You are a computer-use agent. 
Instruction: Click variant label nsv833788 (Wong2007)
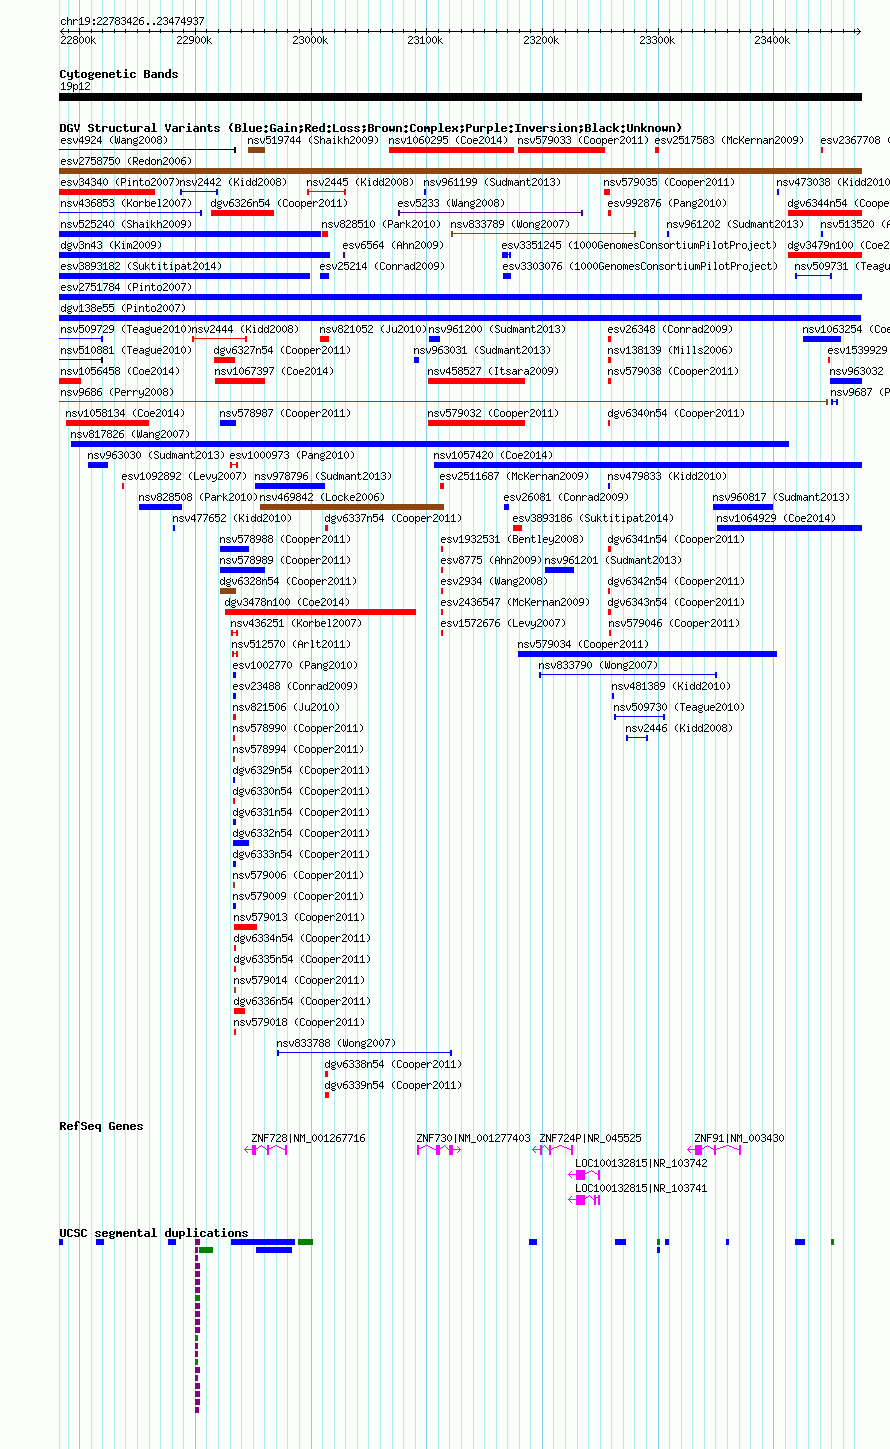click(x=336, y=1043)
